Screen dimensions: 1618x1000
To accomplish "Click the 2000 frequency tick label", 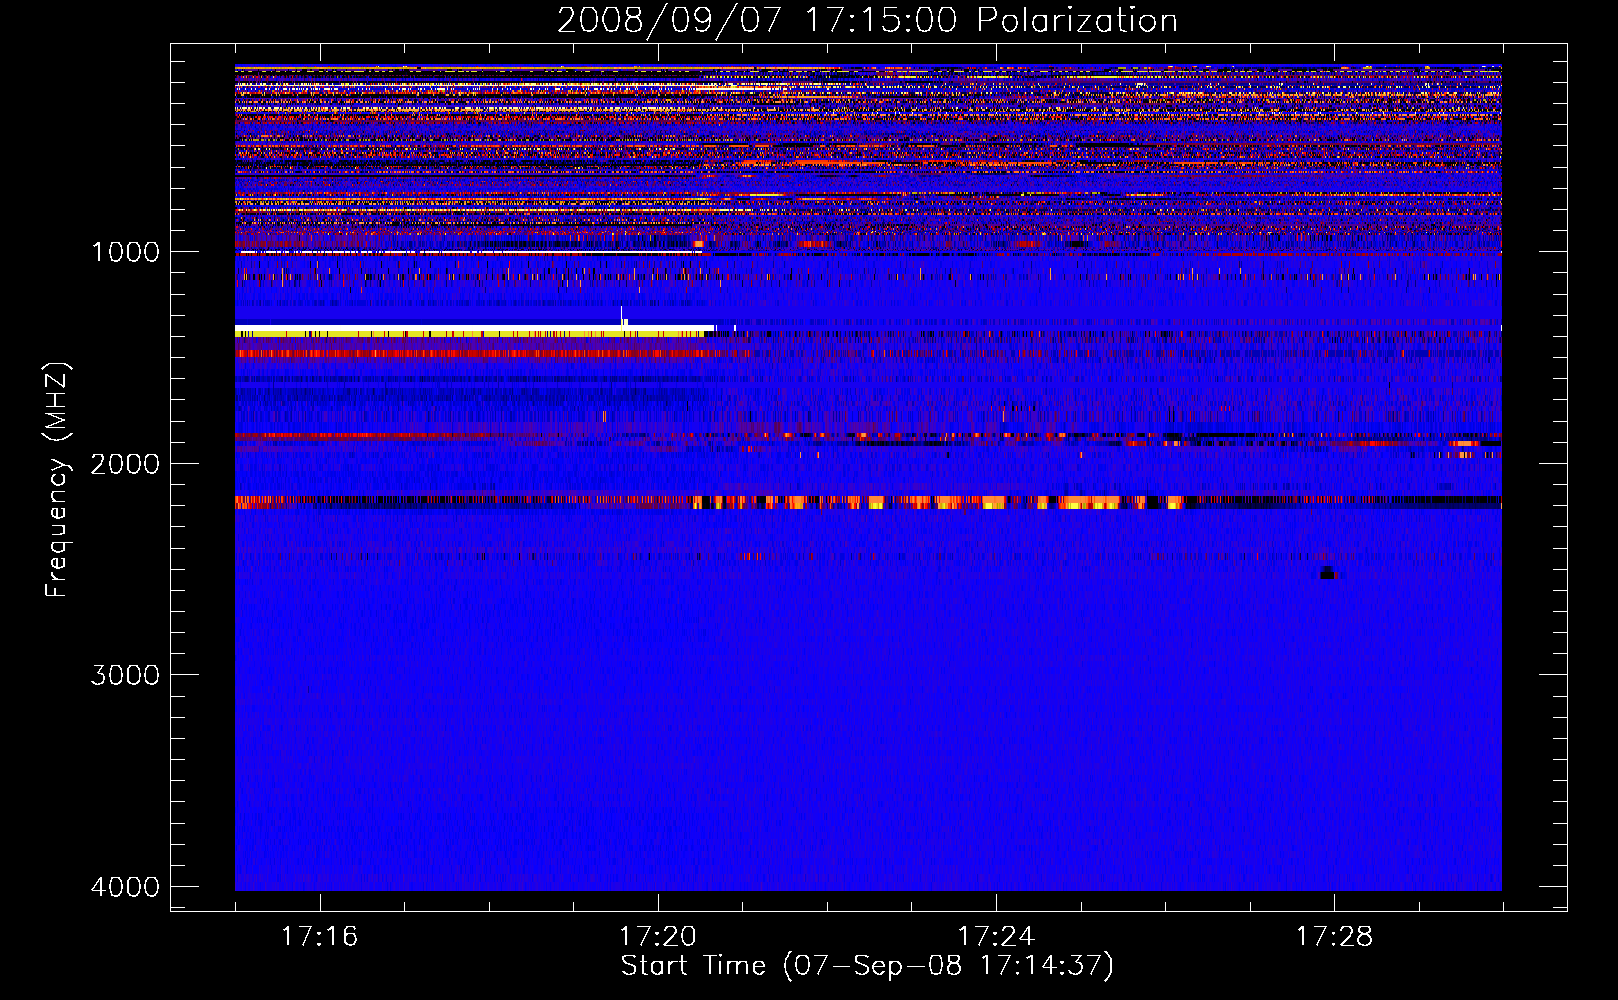I will [125, 464].
